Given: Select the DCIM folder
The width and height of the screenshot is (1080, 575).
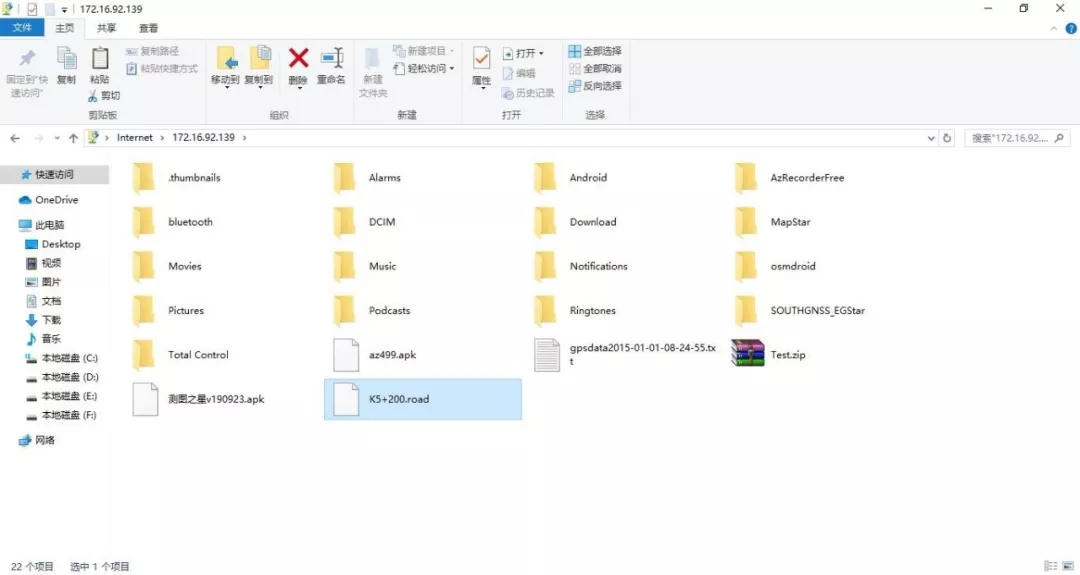Looking at the screenshot, I should (423, 222).
